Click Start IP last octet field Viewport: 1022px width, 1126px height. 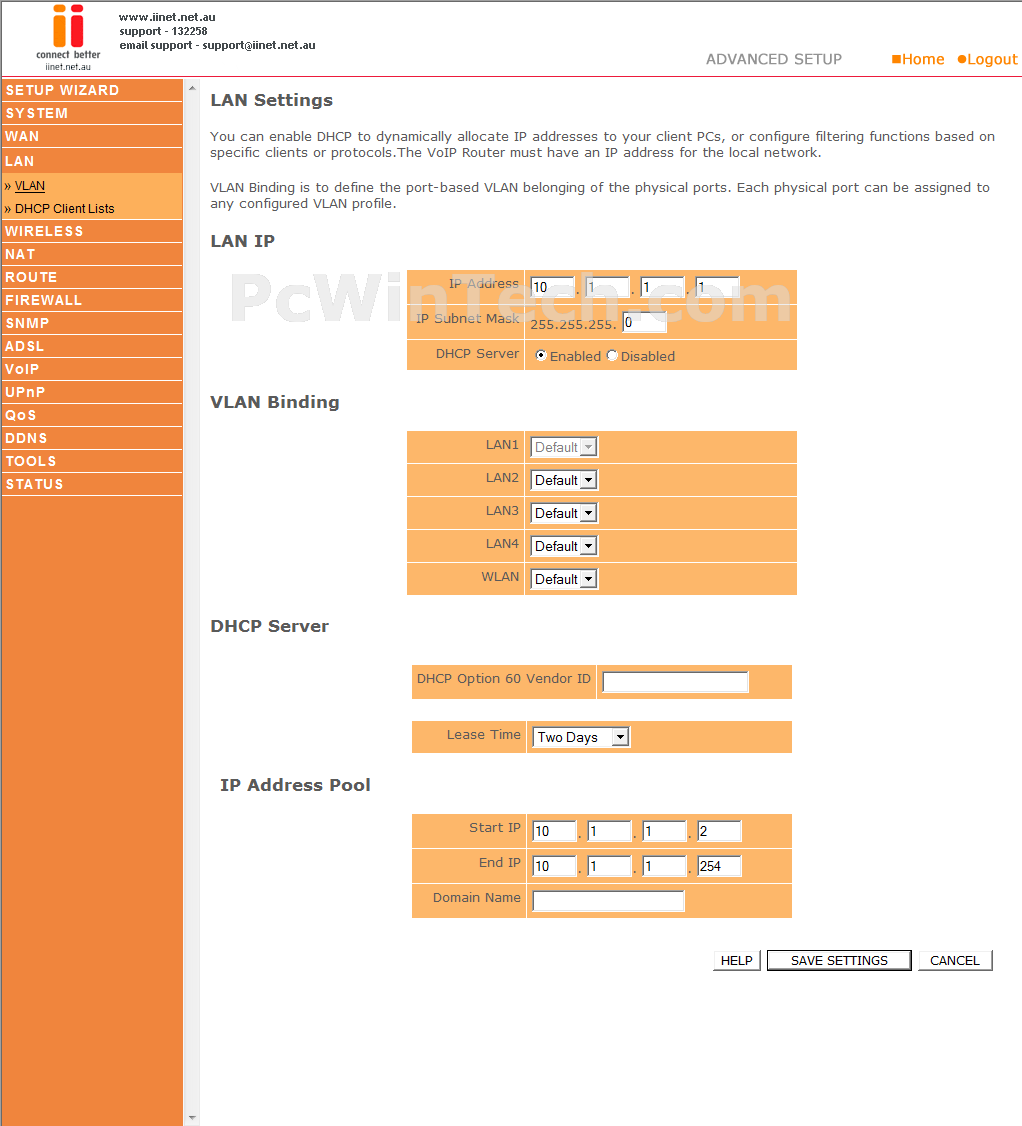pos(719,831)
